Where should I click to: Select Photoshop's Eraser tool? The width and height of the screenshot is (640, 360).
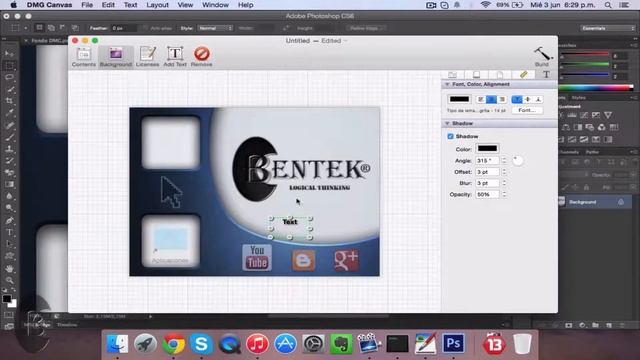point(9,173)
